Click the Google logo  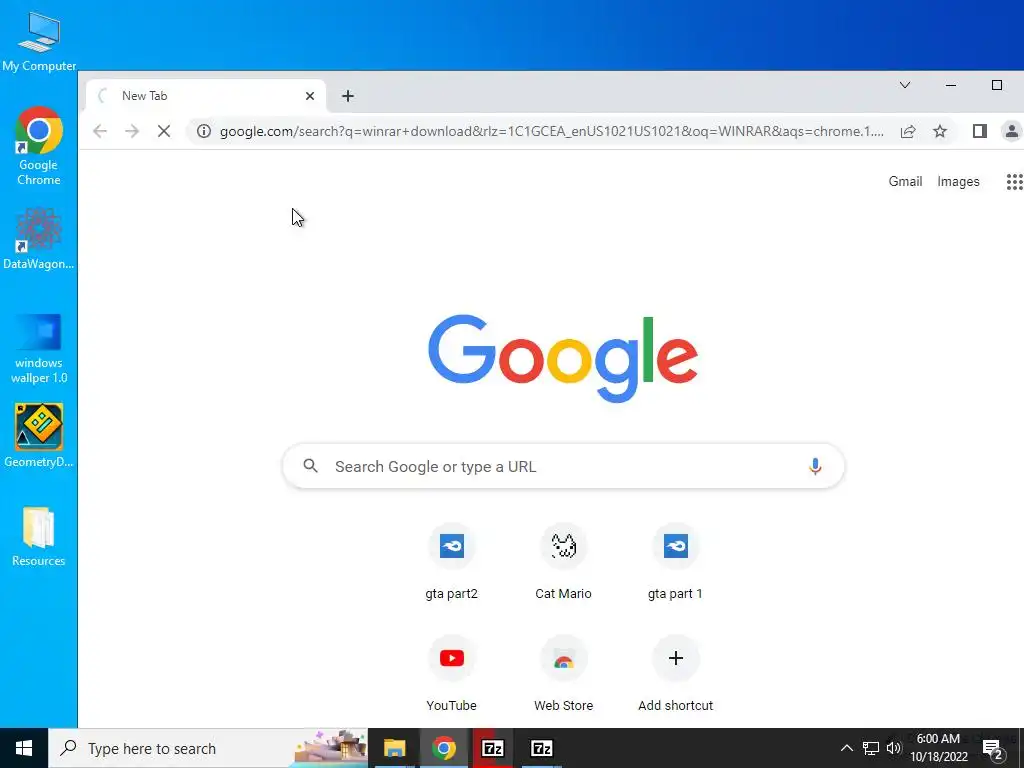pyautogui.click(x=563, y=358)
